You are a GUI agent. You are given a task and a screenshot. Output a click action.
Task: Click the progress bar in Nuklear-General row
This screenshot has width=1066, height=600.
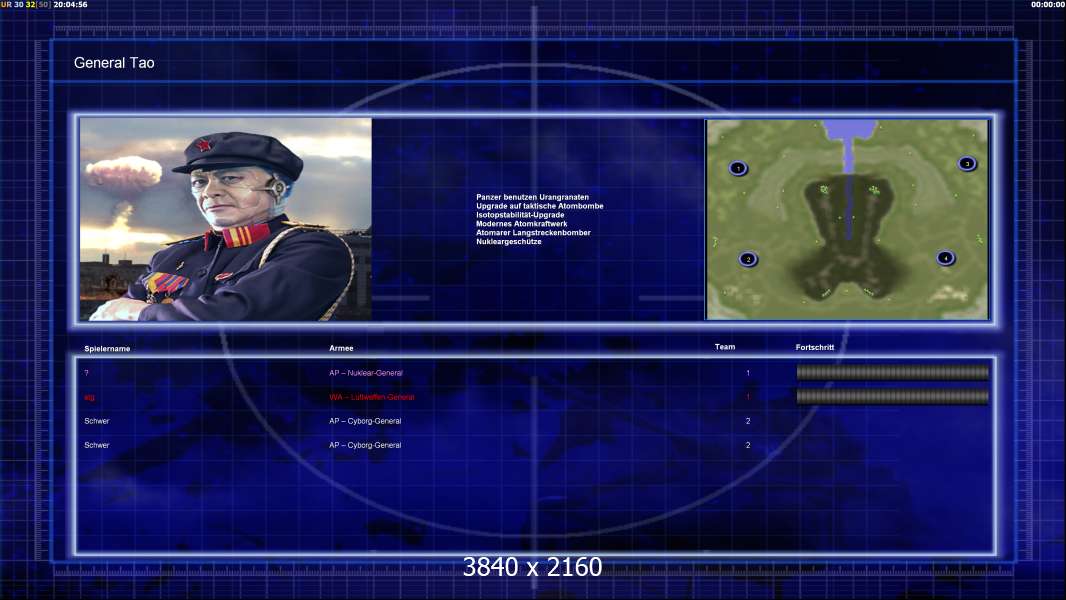[893, 372]
